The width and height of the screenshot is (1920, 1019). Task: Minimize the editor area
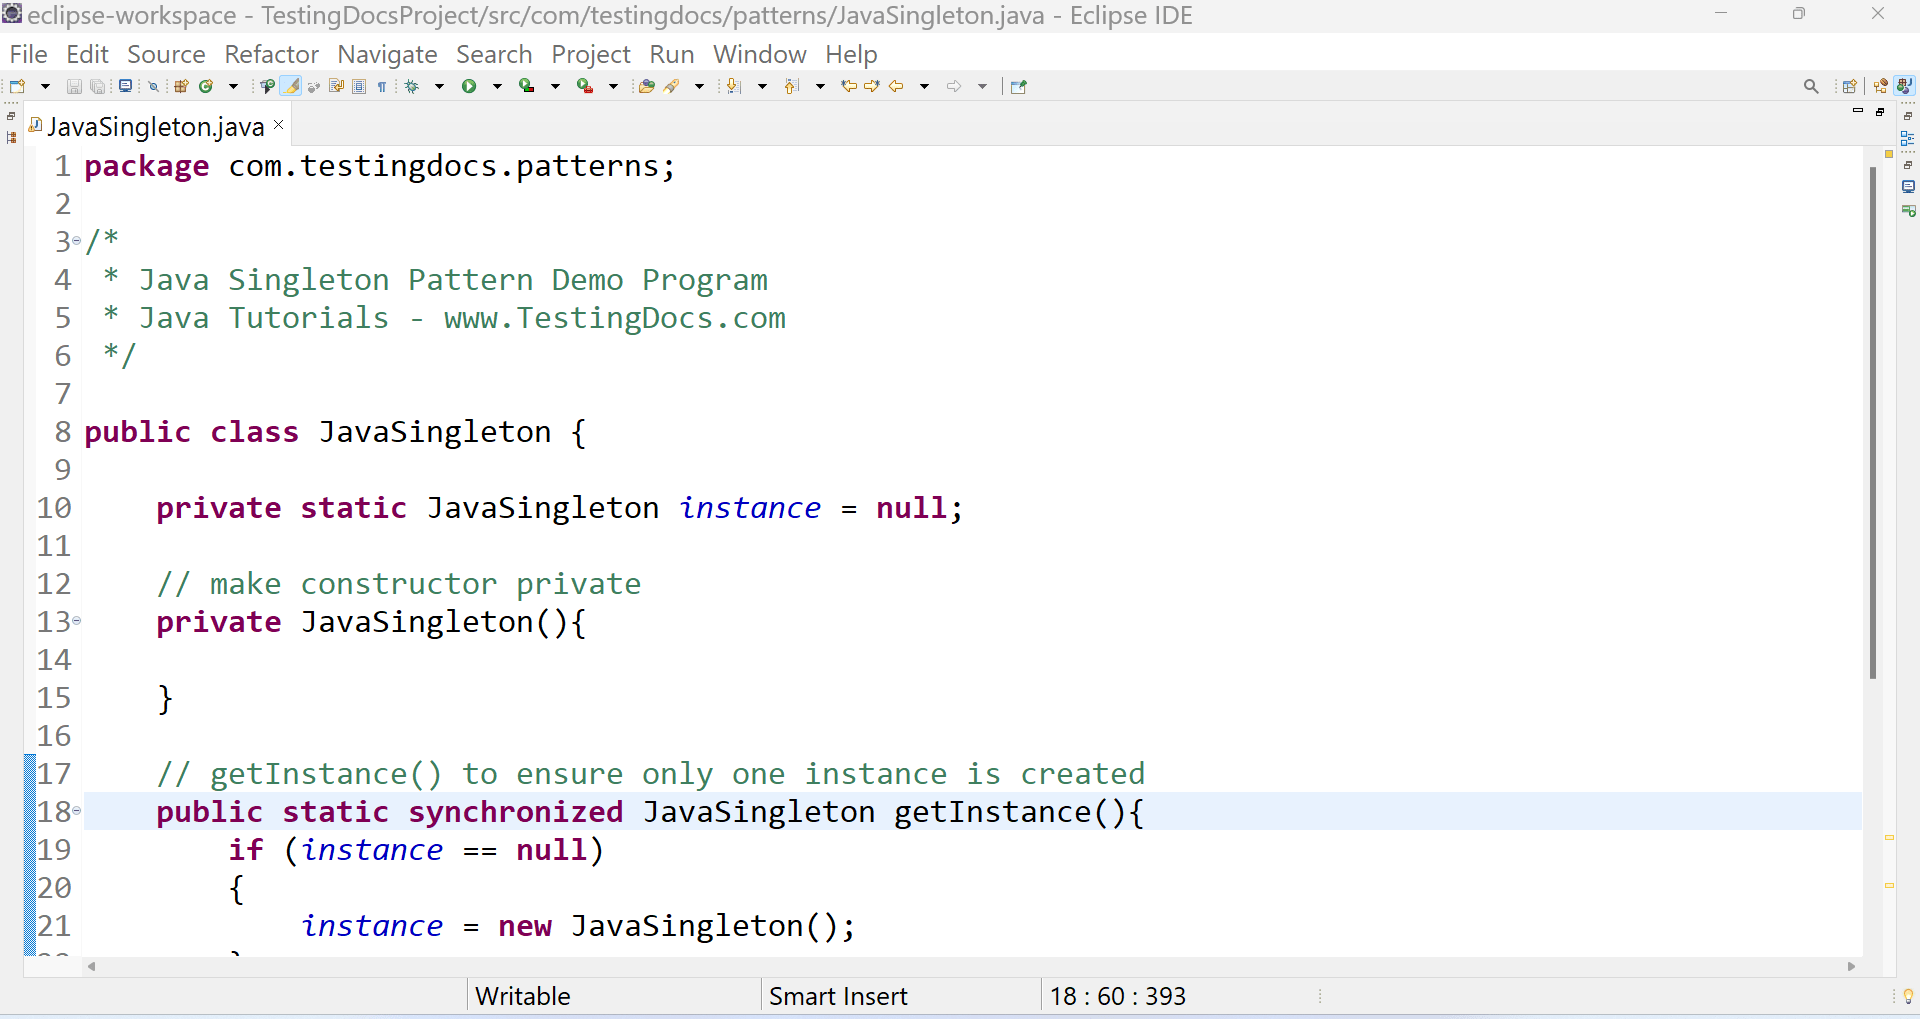pos(1858,112)
